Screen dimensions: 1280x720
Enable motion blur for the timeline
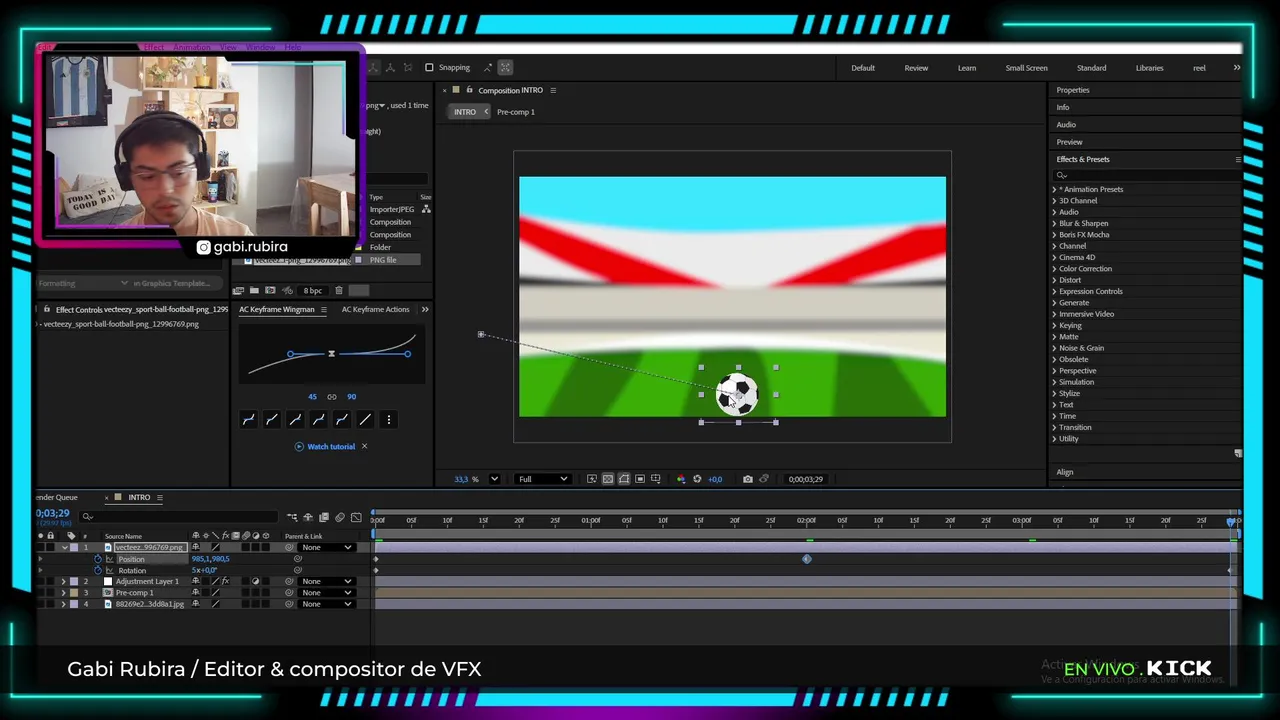click(340, 517)
